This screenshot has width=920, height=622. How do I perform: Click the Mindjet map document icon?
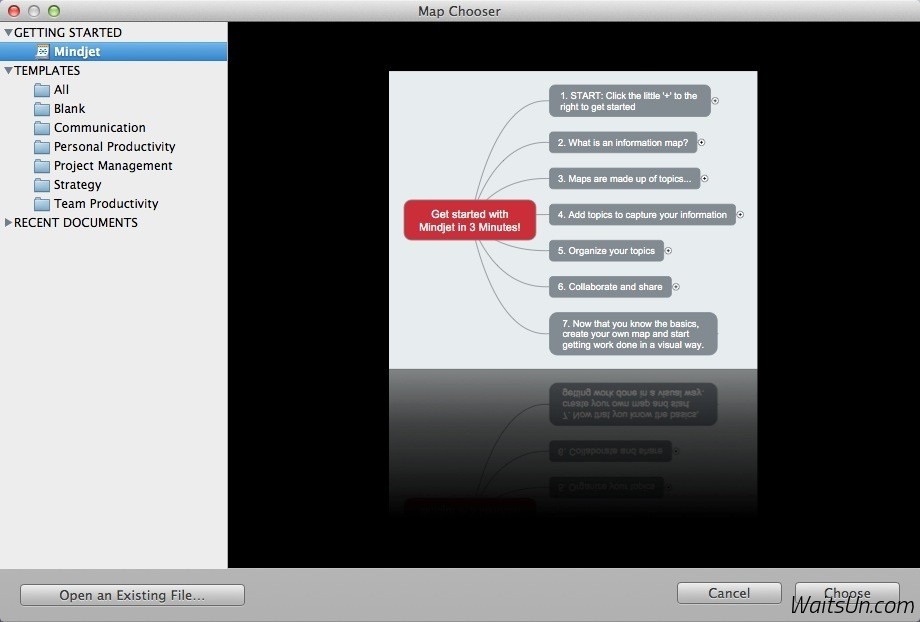tap(42, 52)
